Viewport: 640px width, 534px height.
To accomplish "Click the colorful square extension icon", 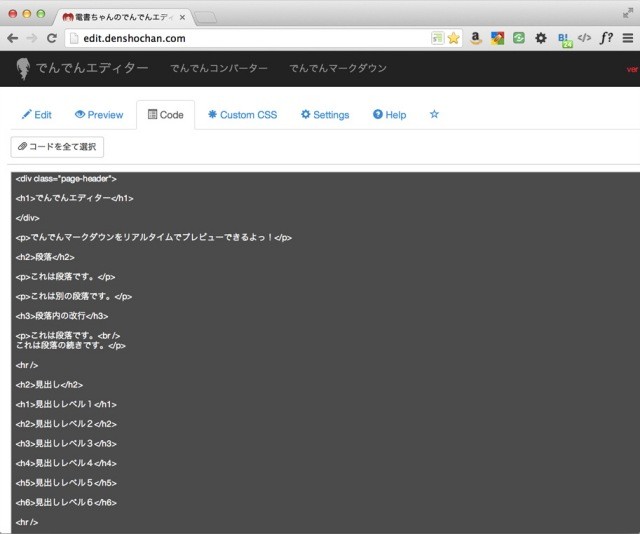I will click(x=497, y=38).
